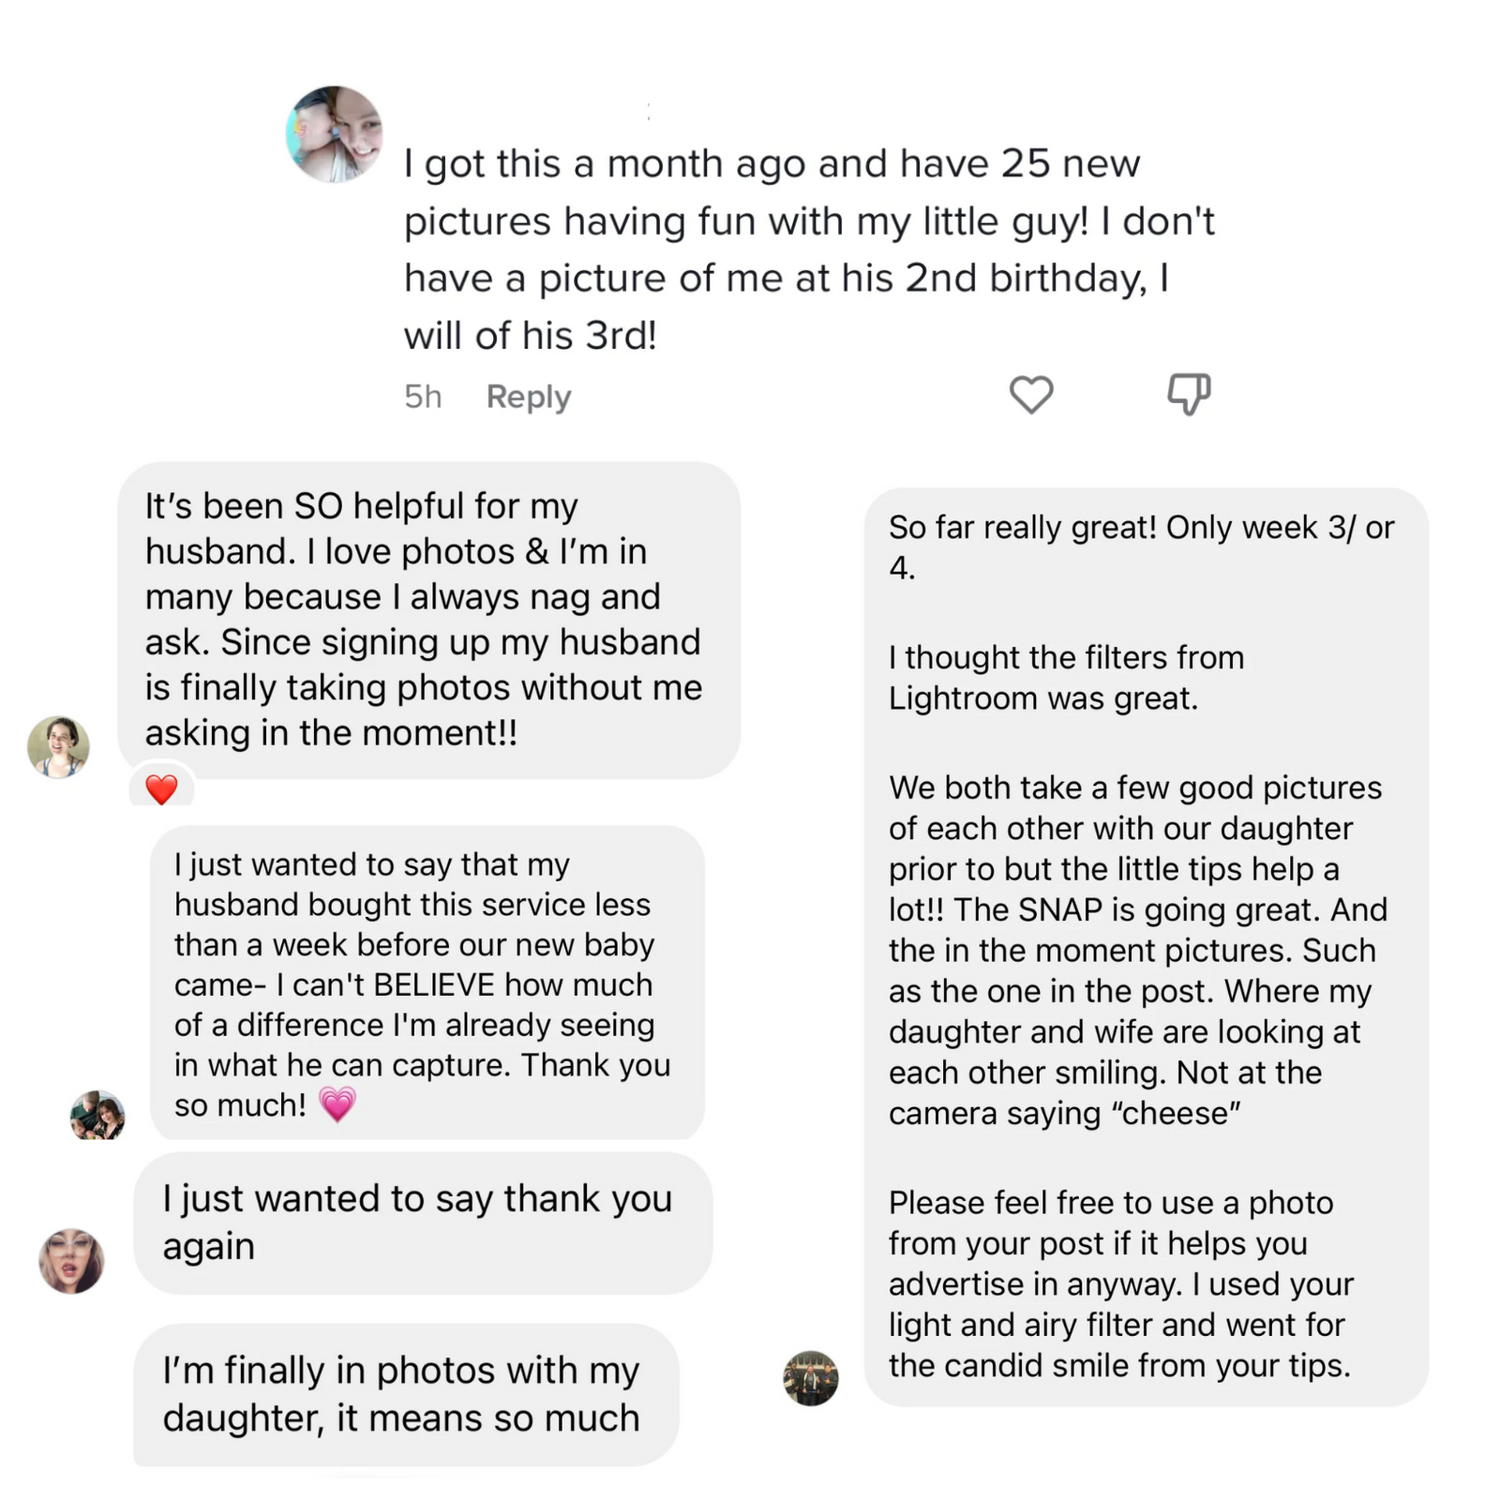The height and width of the screenshot is (1500, 1500).
Task: Like the comment with the heart icon
Action: pos(1031,394)
